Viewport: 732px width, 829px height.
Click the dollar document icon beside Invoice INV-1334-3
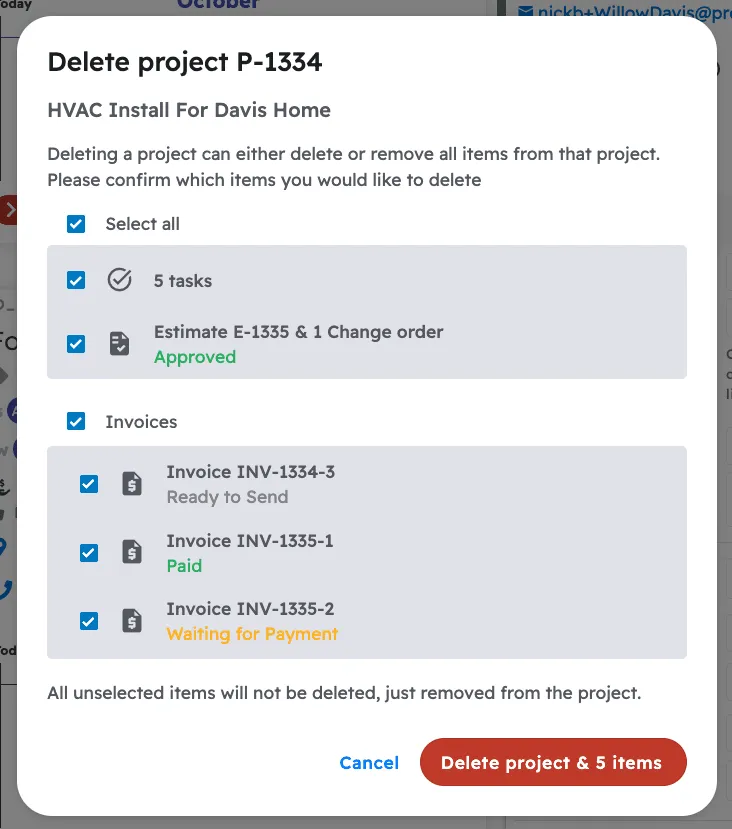tap(131, 483)
